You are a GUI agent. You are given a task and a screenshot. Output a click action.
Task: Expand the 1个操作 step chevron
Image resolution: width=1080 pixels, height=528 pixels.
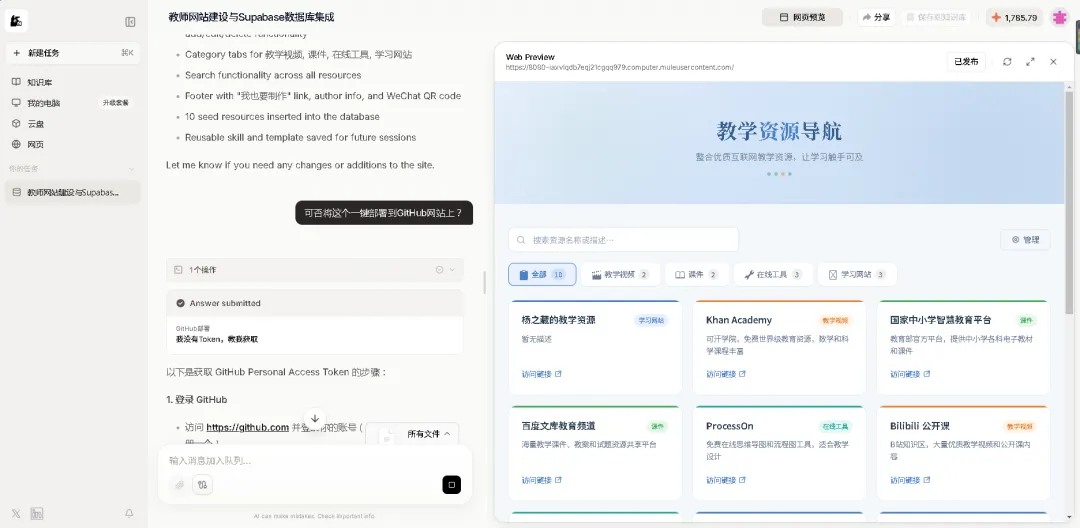(x=453, y=270)
